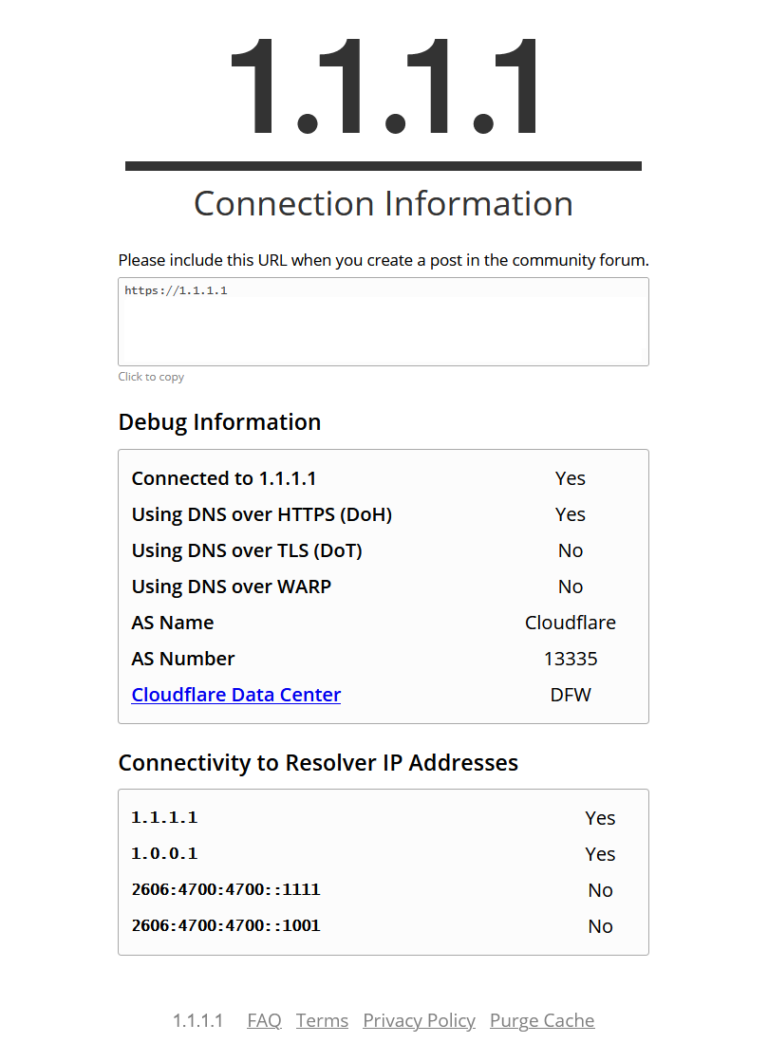
Task: Click the 1.1.1.1 footer text
Action: (197, 1020)
